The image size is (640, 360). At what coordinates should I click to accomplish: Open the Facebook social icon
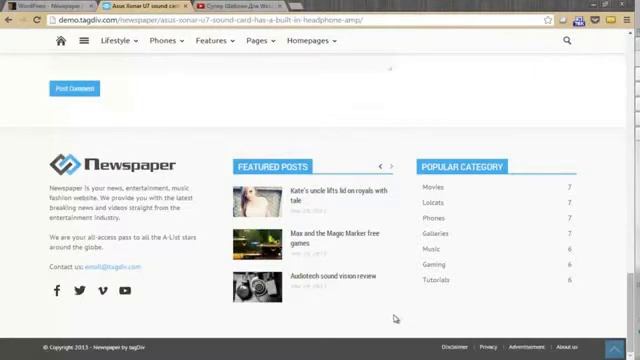pos(57,290)
